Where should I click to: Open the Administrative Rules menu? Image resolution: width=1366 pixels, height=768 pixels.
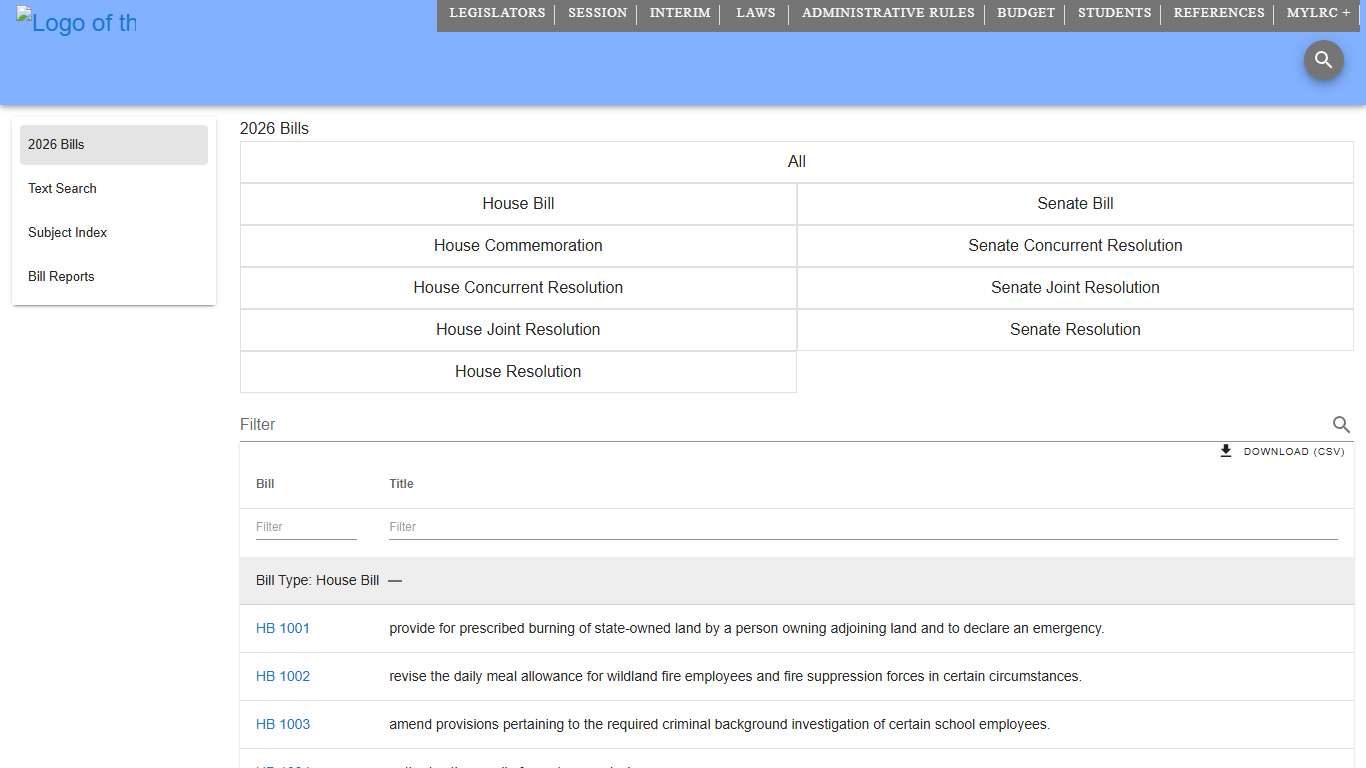tap(888, 13)
